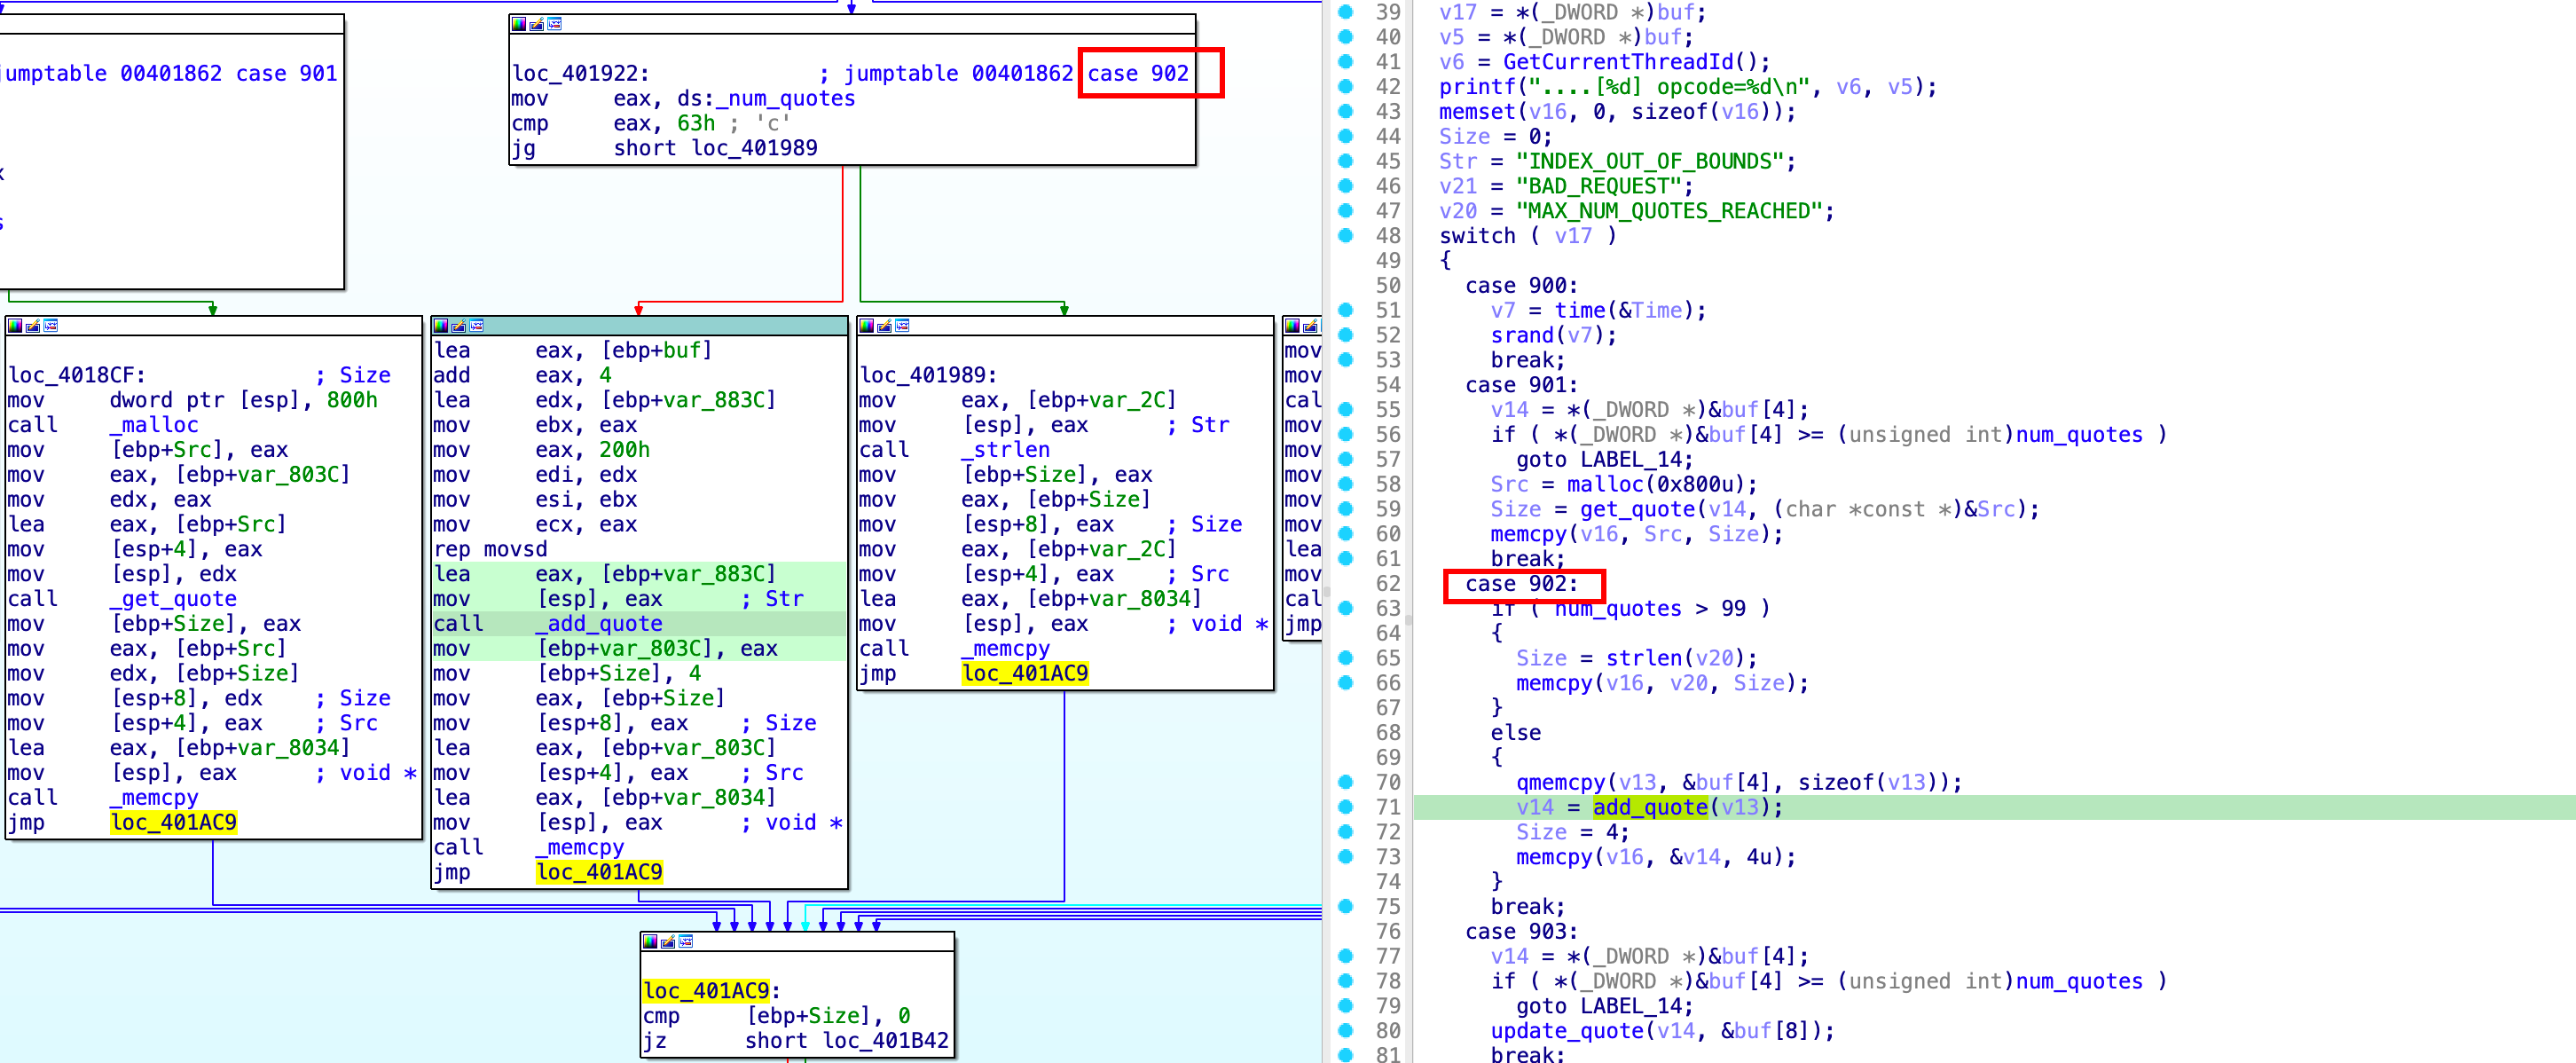The image size is (2576, 1063).
Task: Click graph icon on teal add_quote node
Action: (477, 326)
